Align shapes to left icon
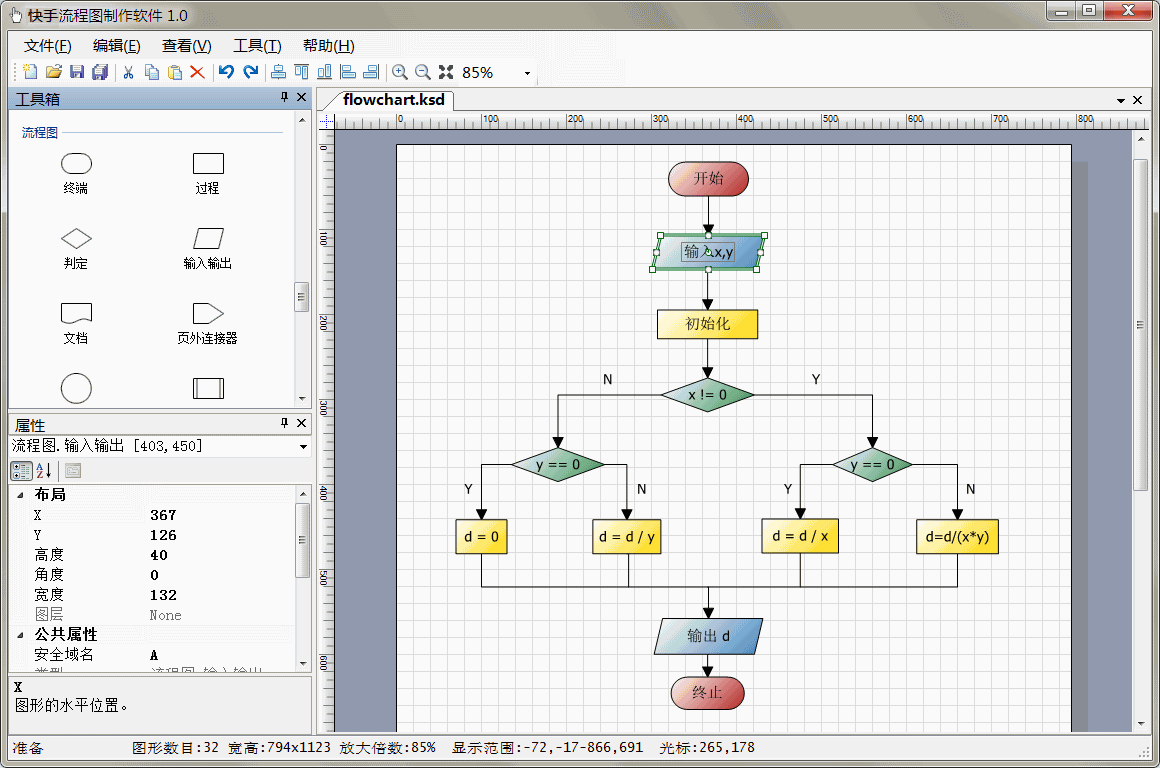Viewport: 1160px width, 768px height. pyautogui.click(x=348, y=72)
